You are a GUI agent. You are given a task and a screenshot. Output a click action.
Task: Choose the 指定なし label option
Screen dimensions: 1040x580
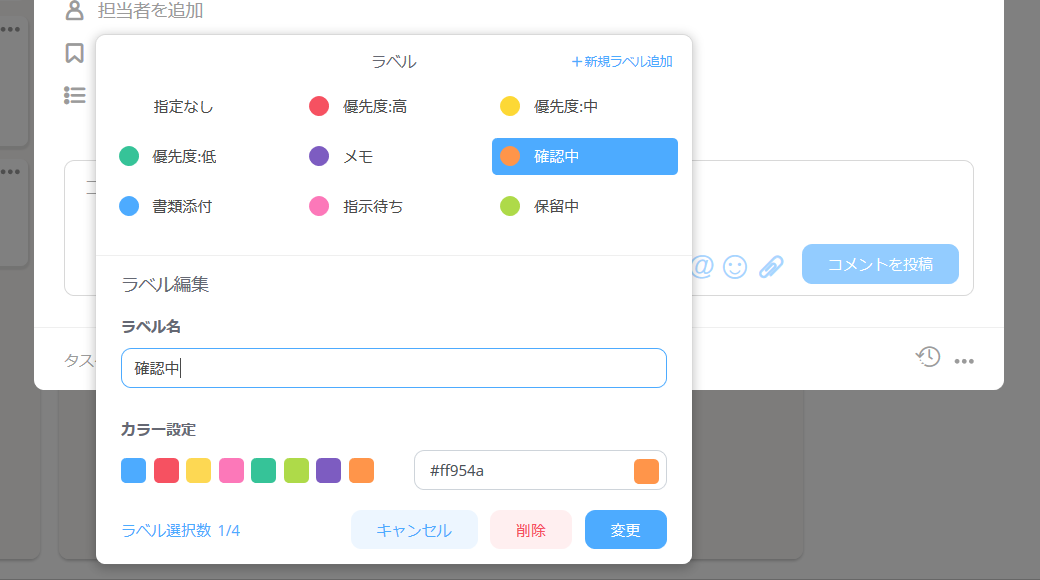tap(183, 106)
